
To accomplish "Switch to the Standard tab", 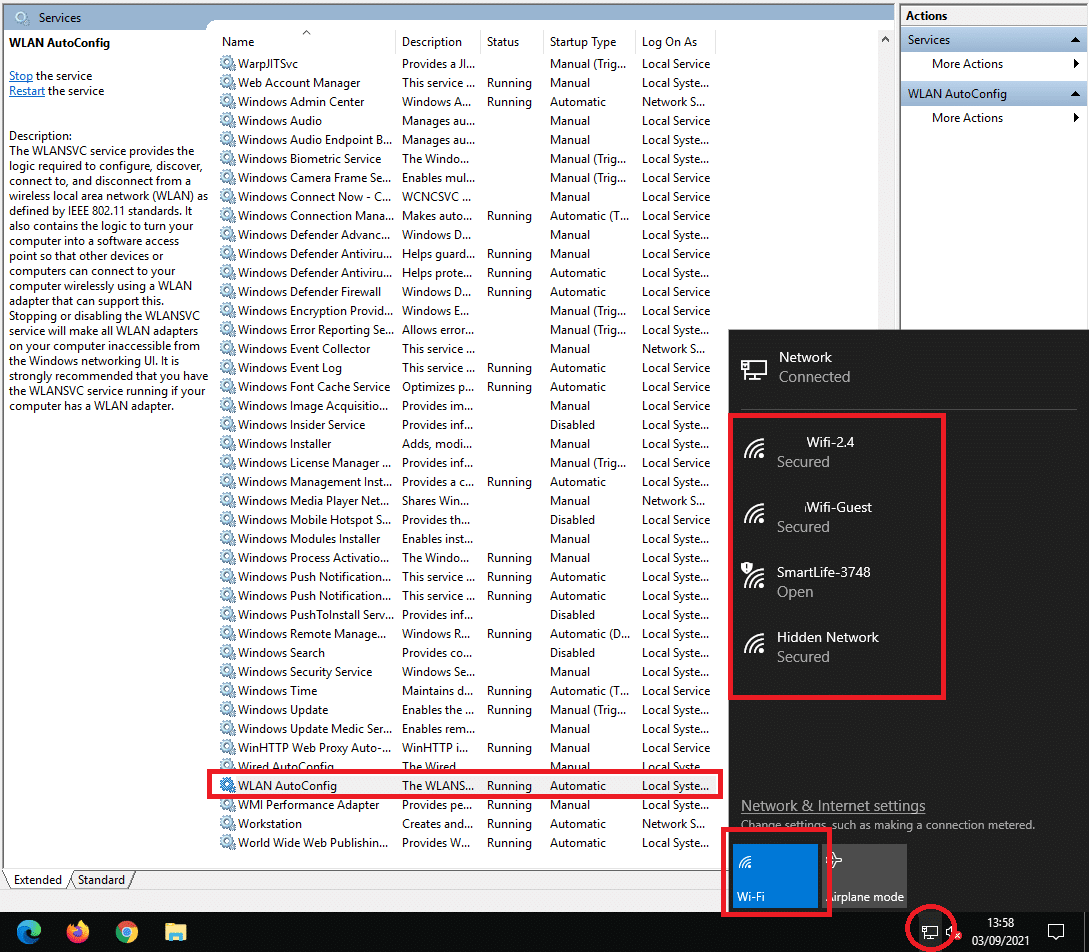I will coord(101,880).
